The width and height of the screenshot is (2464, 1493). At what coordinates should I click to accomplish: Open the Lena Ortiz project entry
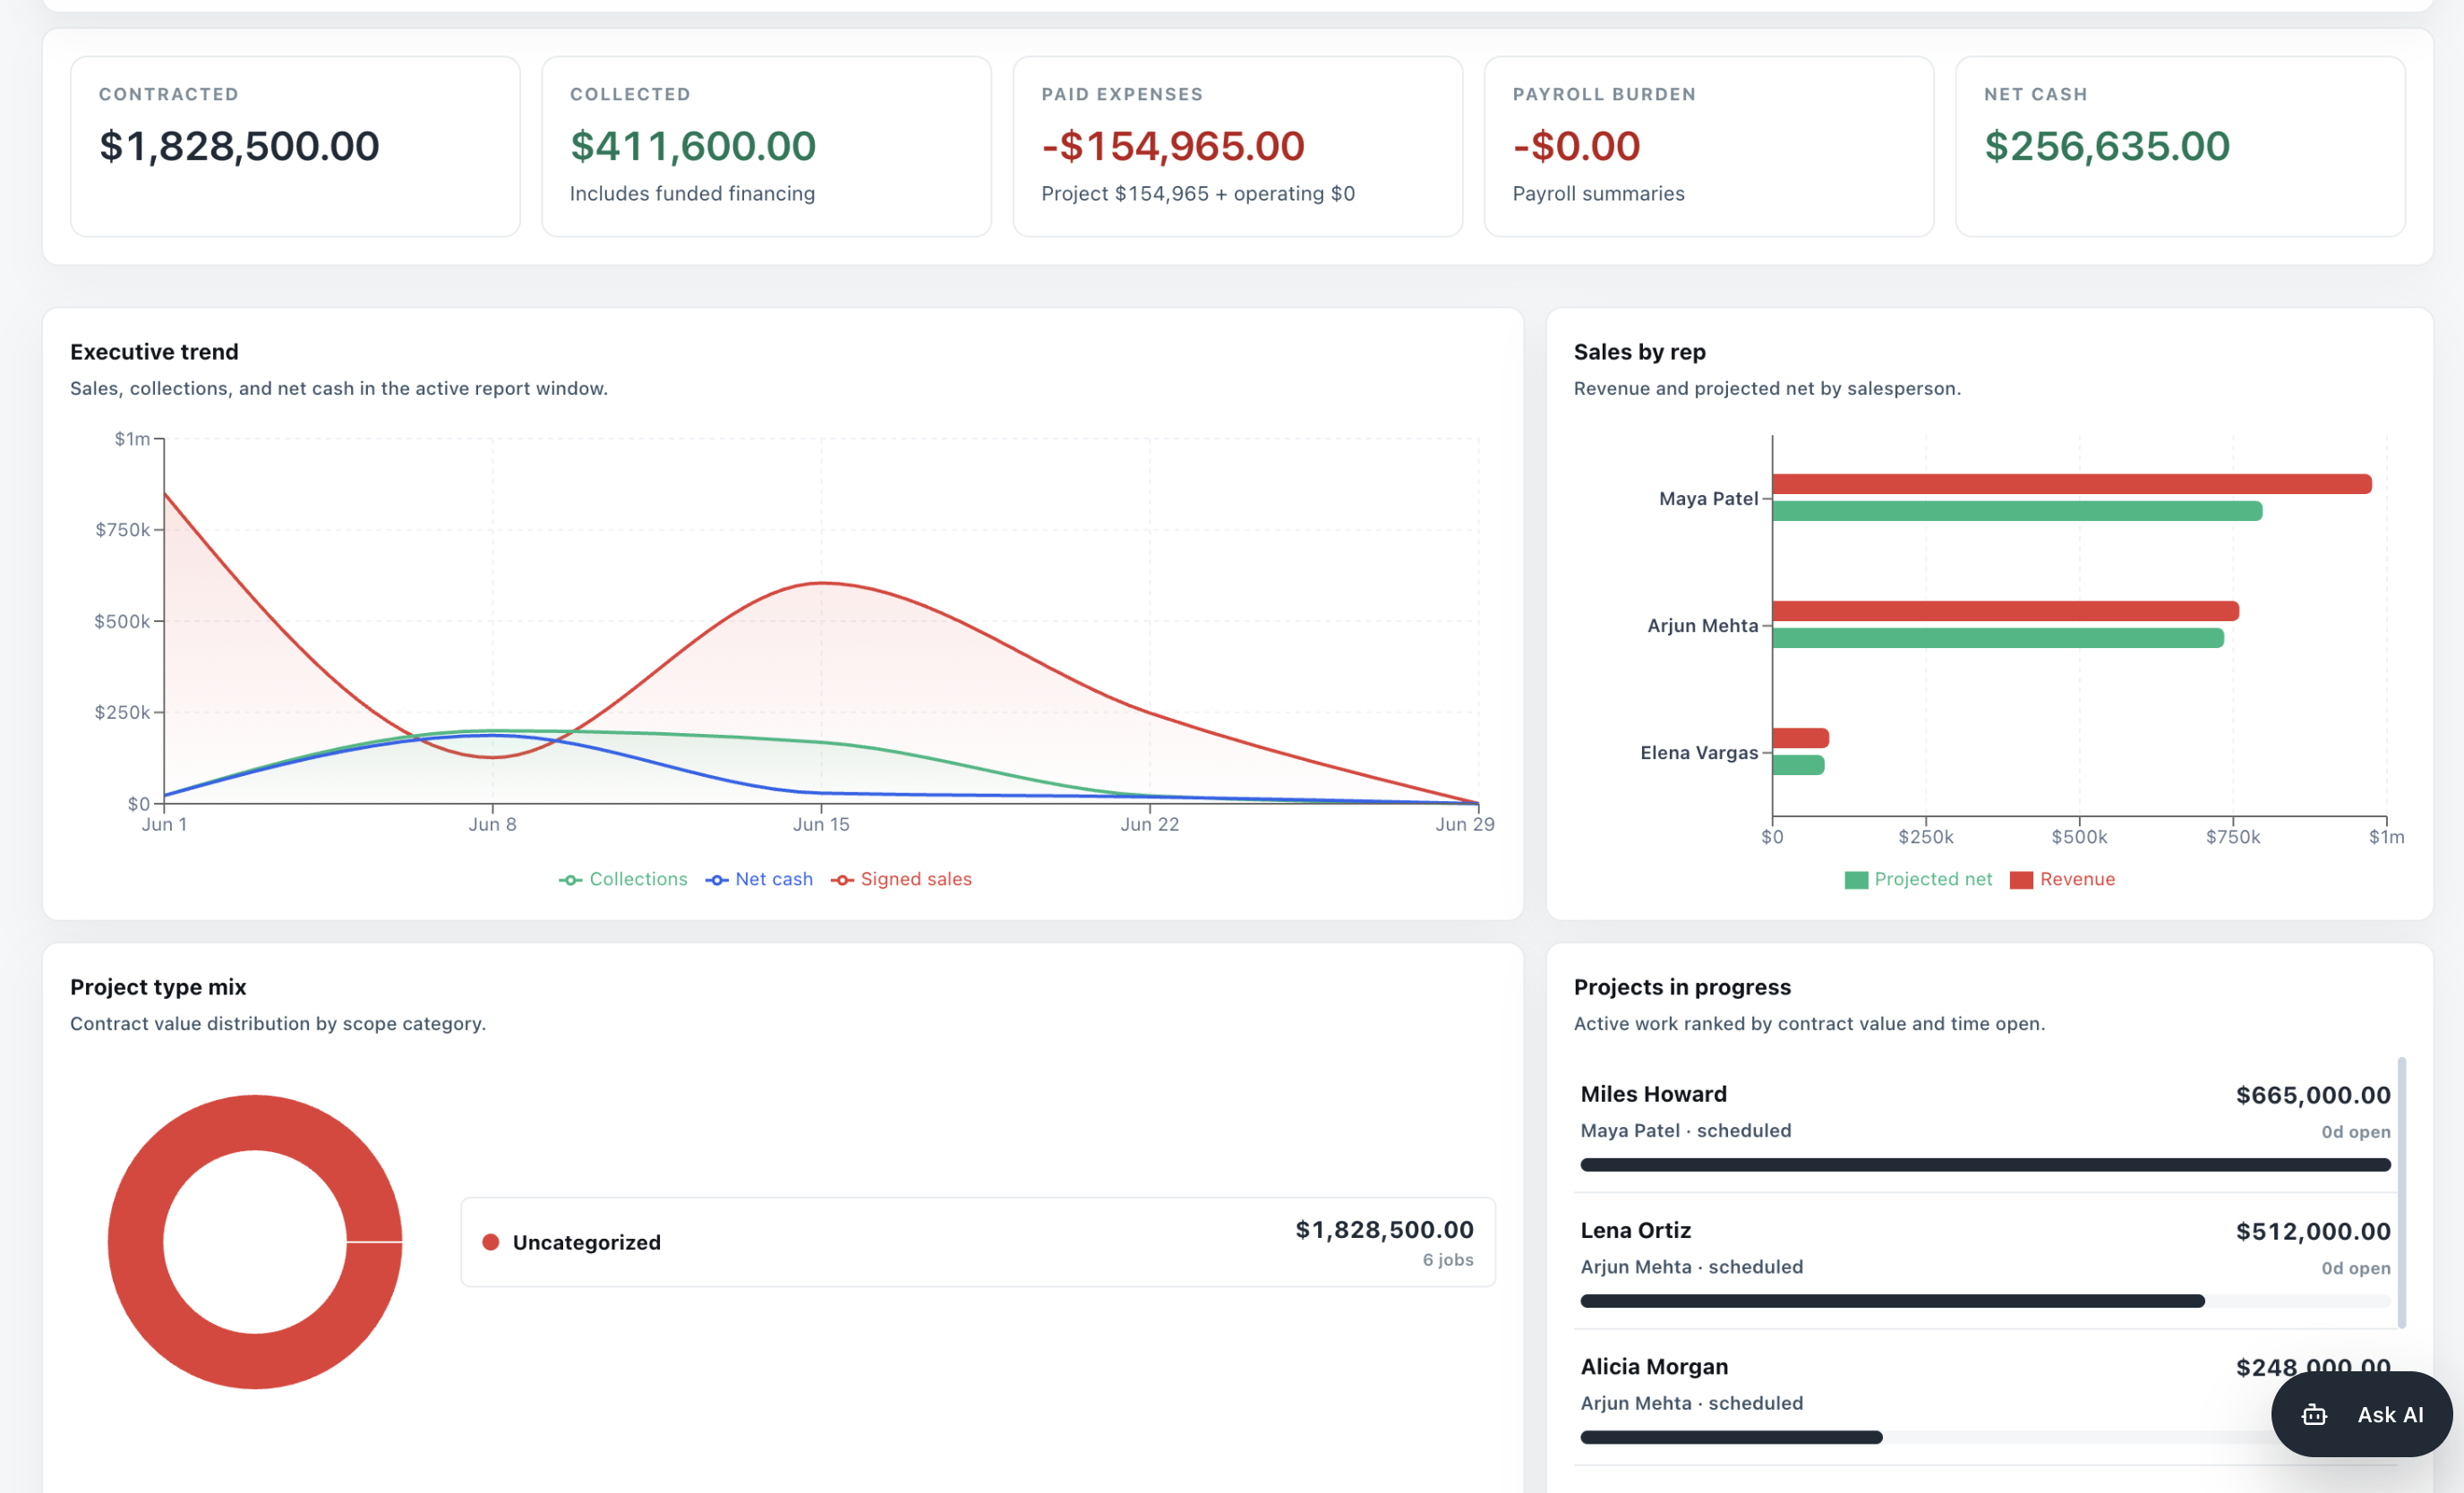pos(1985,1261)
